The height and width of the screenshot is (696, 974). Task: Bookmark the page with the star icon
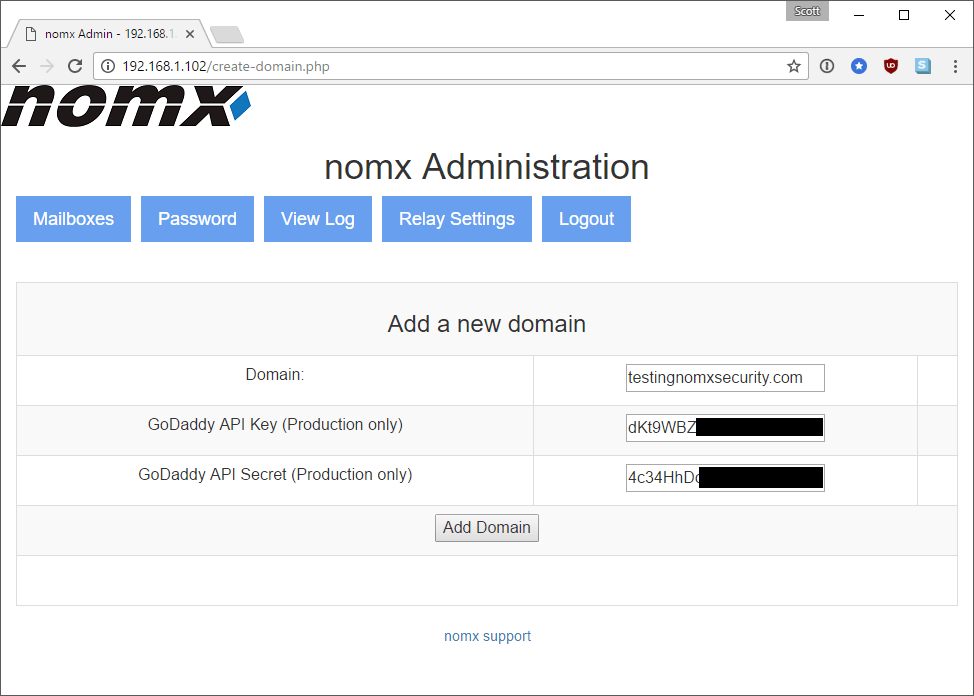coord(793,66)
